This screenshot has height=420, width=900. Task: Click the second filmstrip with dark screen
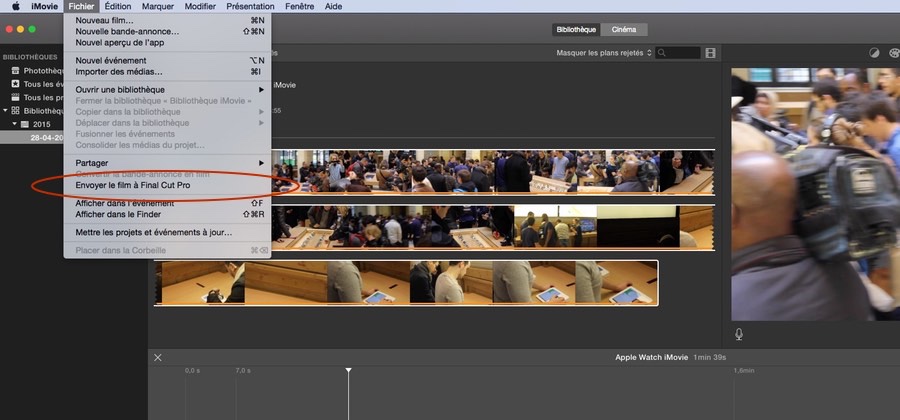pyautogui.click(x=492, y=227)
